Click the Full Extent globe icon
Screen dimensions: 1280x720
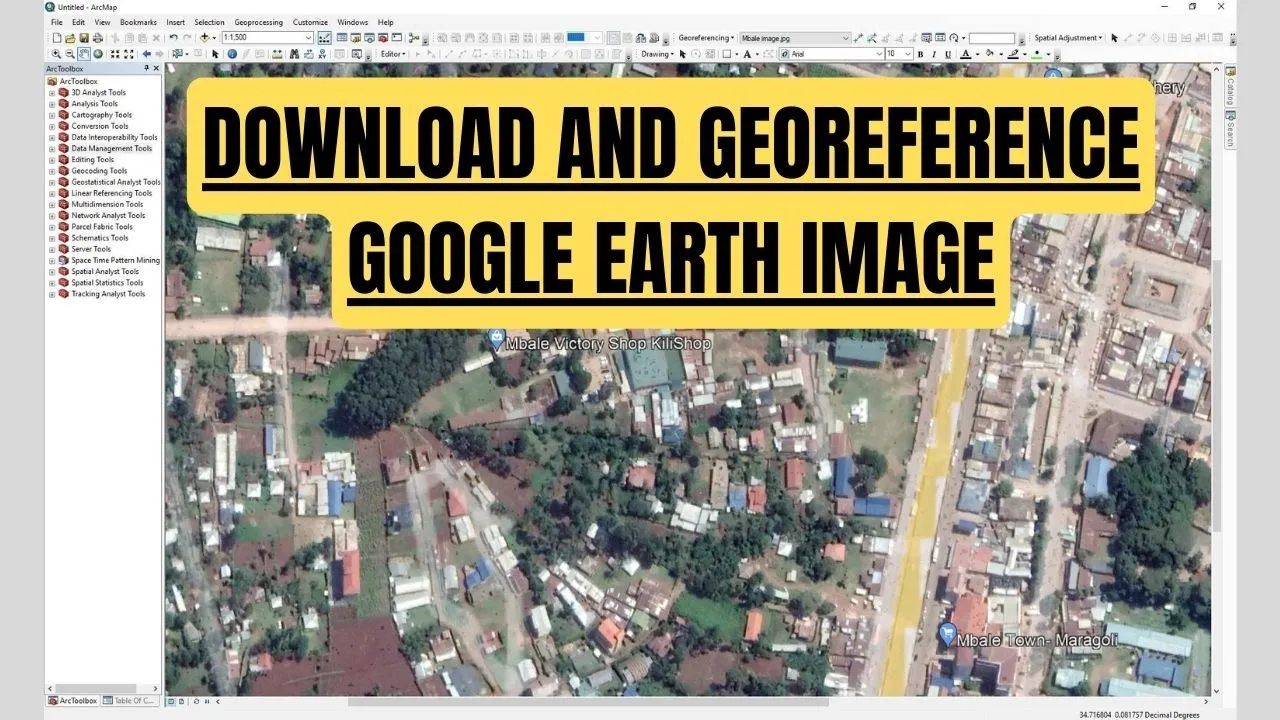click(98, 53)
